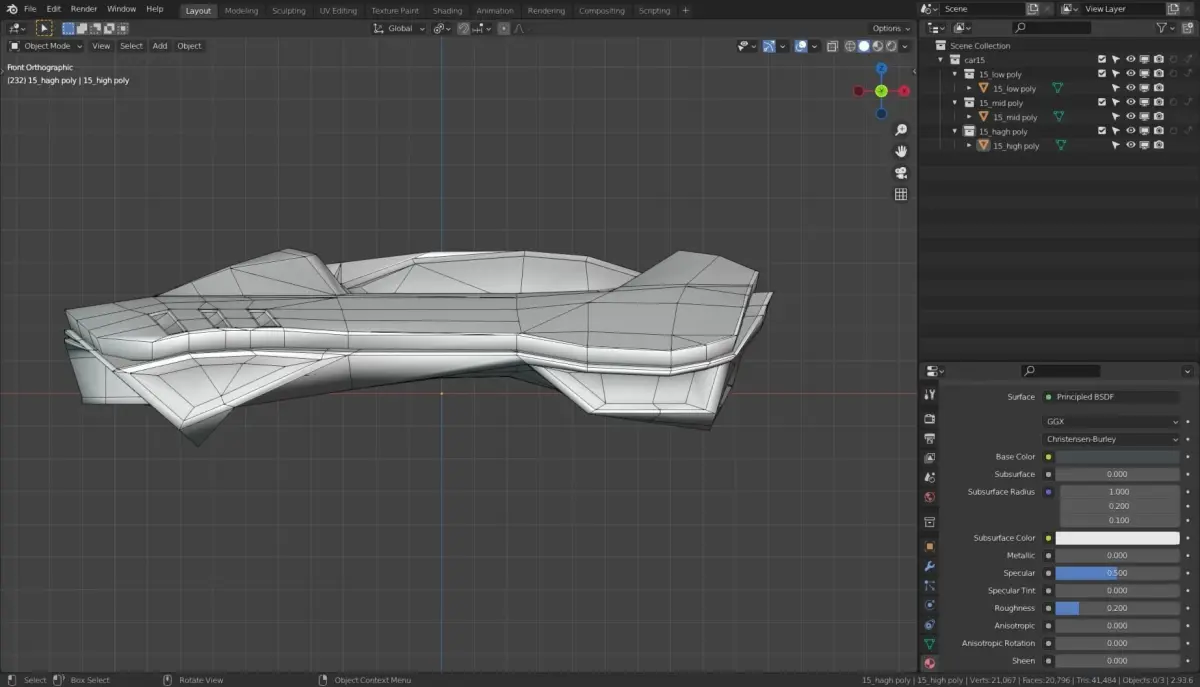Switch perspective/orthographic grid gizmo icon
Viewport: 1200px width, 687px height.
pos(901,195)
